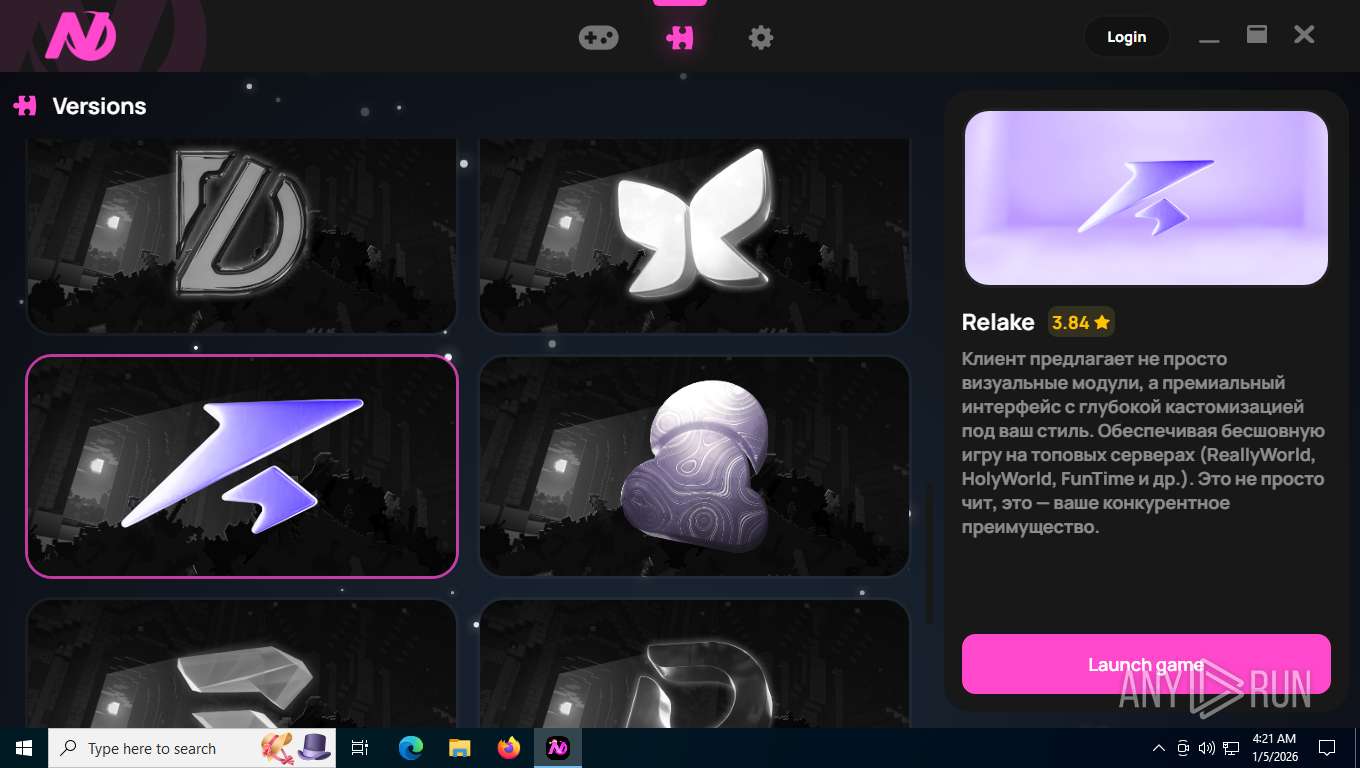Click the 3.84 star rating badge

click(1081, 322)
